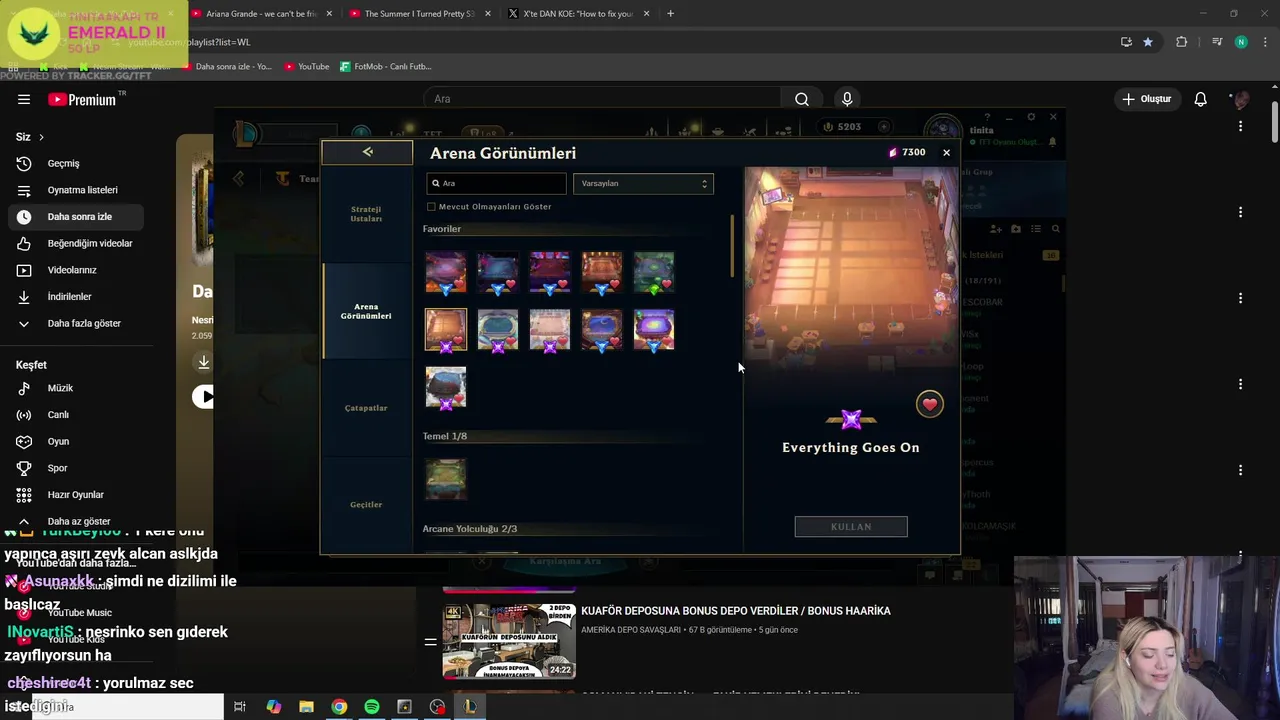Open Chrome media controls icon
Screen dimensions: 1280x720
pyautogui.click(x=1217, y=42)
